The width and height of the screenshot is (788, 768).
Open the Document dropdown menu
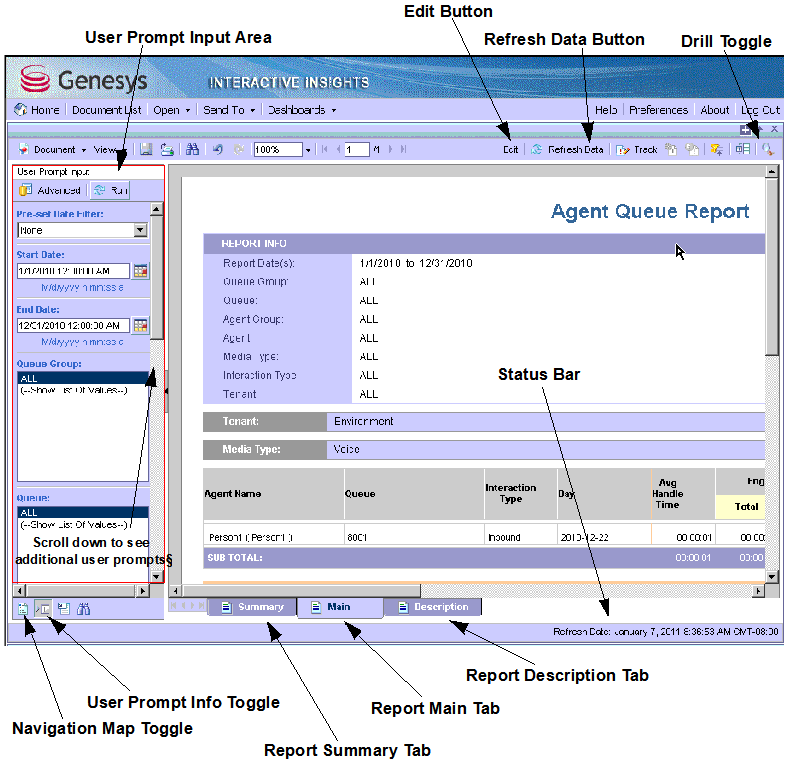point(53,149)
